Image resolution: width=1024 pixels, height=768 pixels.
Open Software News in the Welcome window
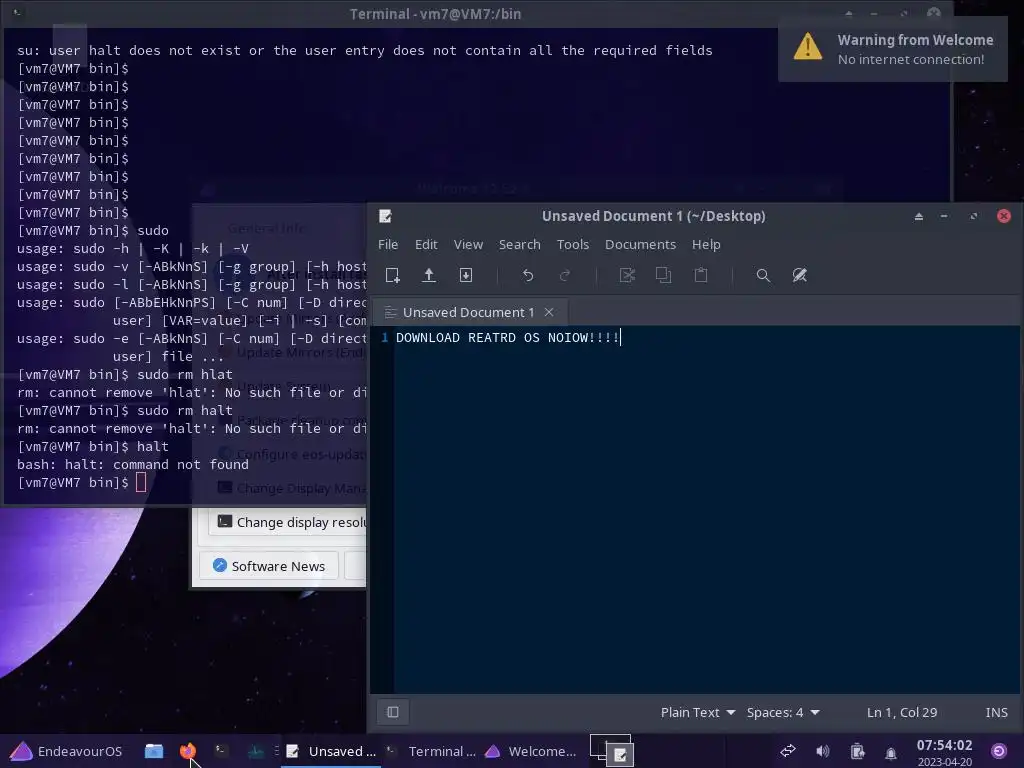(268, 566)
